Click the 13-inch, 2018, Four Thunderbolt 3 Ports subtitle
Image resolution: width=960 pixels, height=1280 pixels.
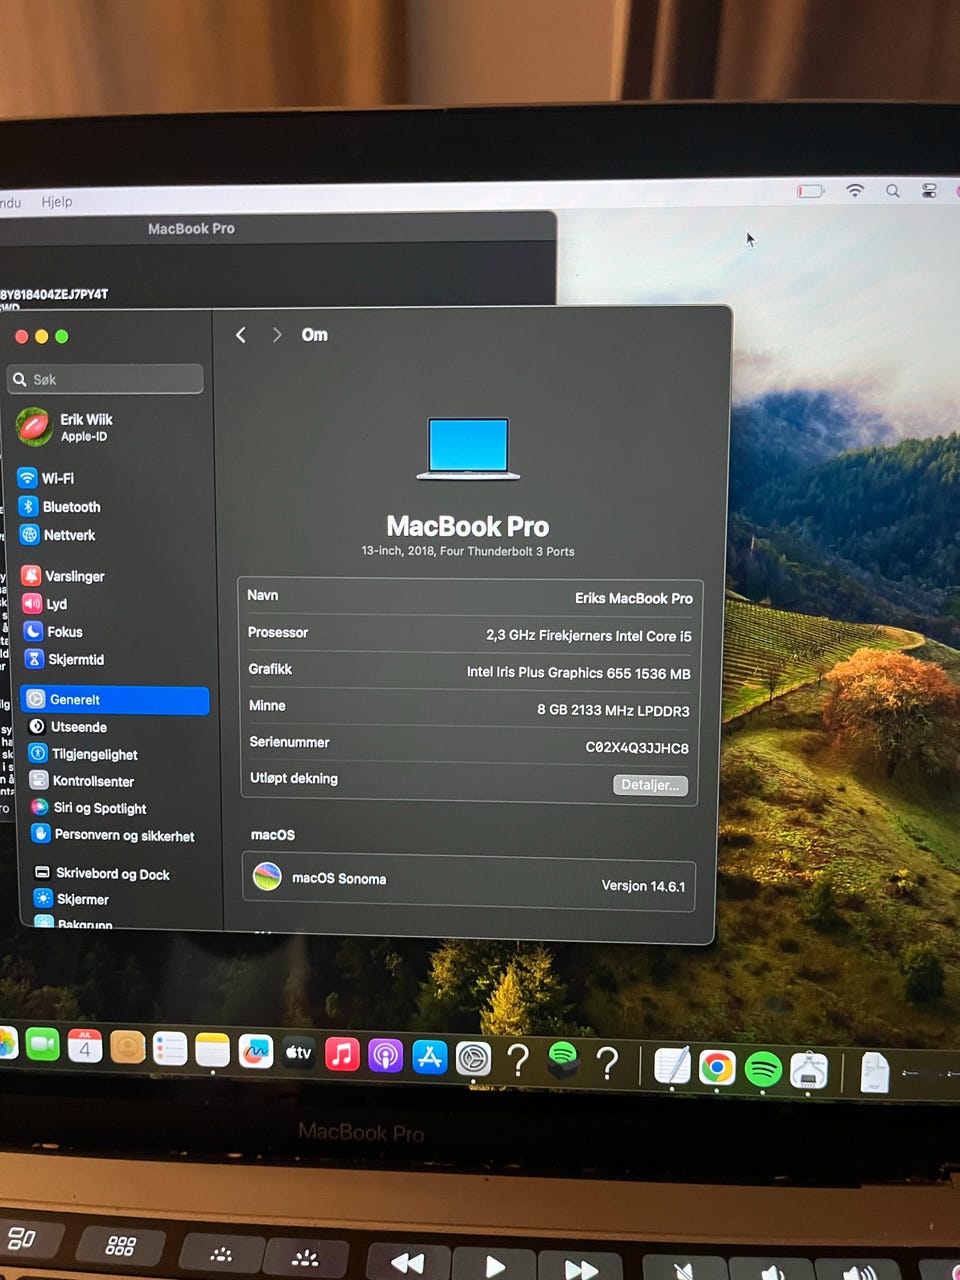coord(468,551)
